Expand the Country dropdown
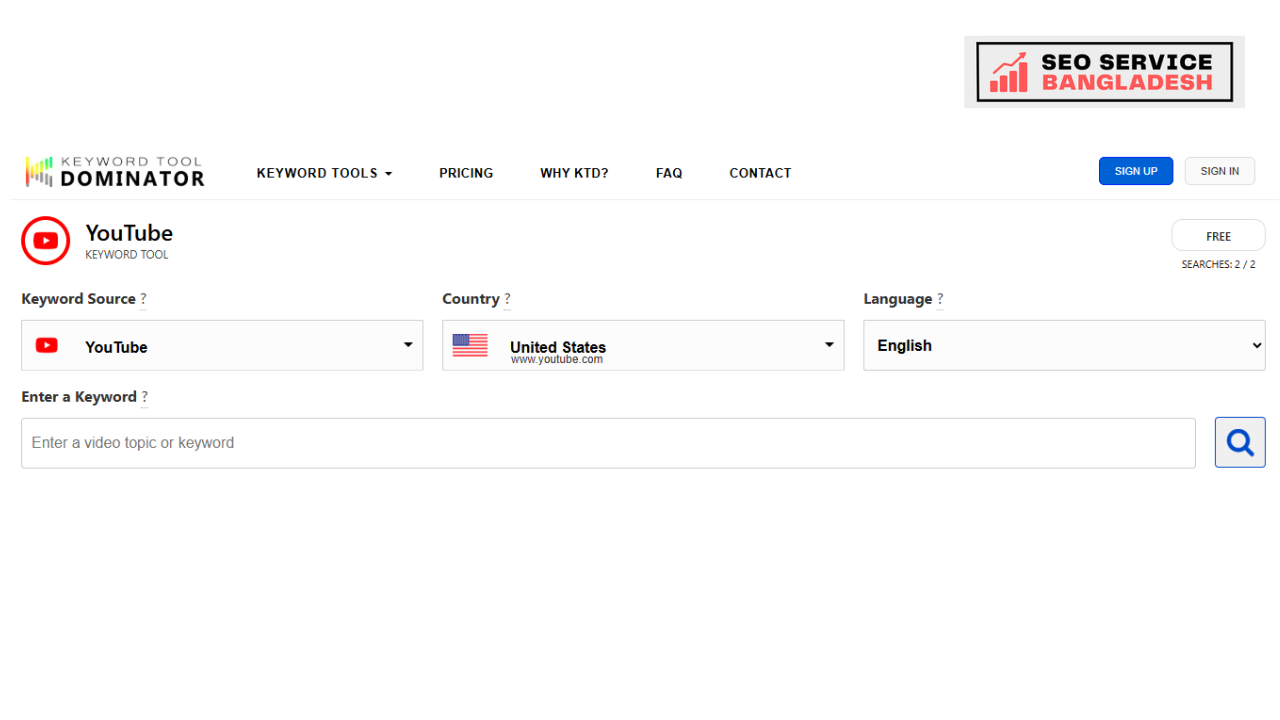Viewport: 1280px width, 720px height. tap(643, 345)
